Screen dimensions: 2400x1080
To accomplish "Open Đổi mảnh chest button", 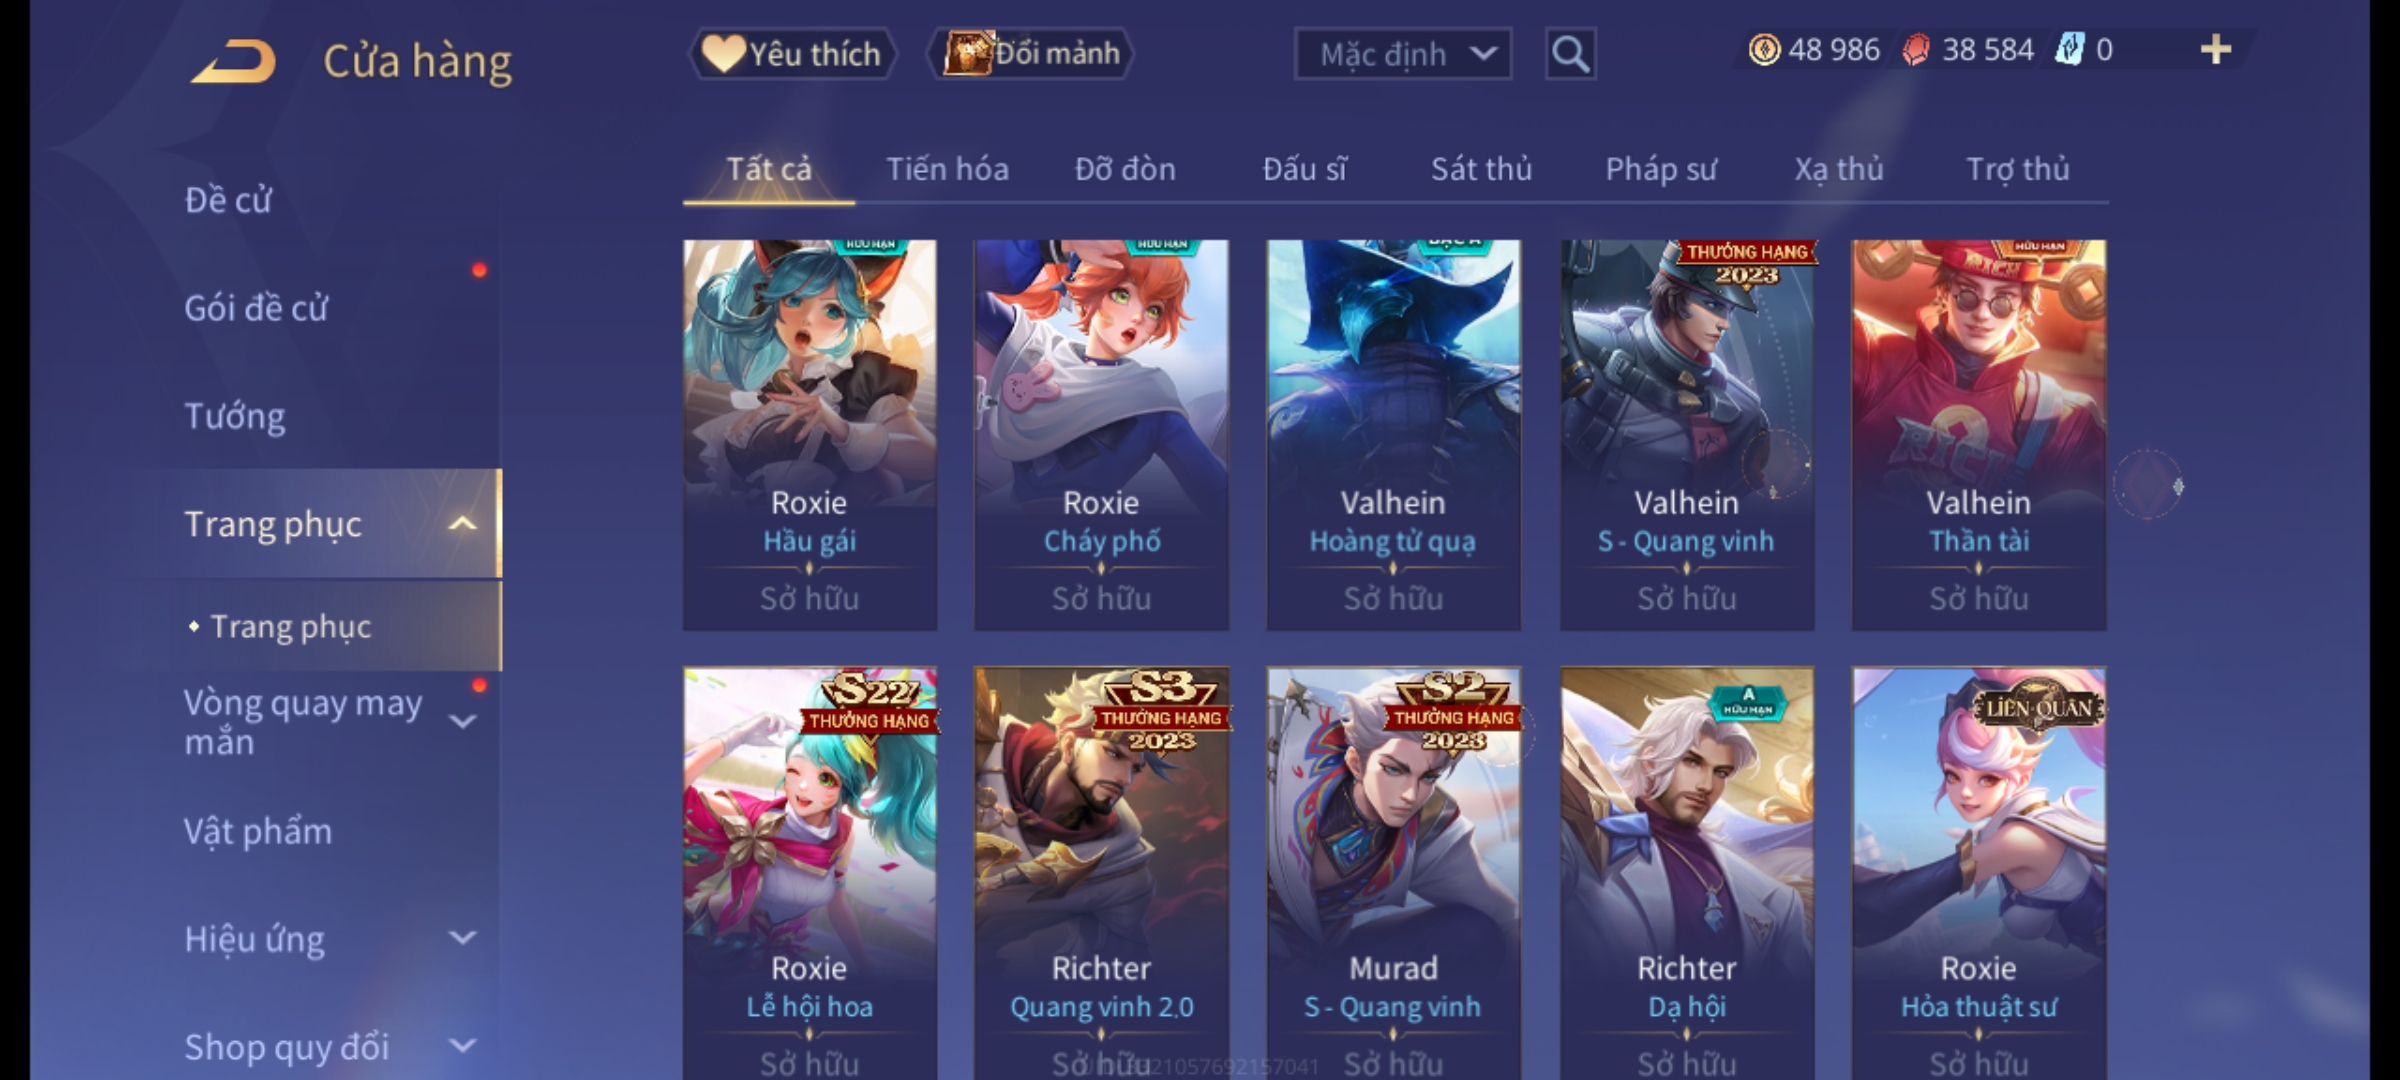I will [1031, 53].
